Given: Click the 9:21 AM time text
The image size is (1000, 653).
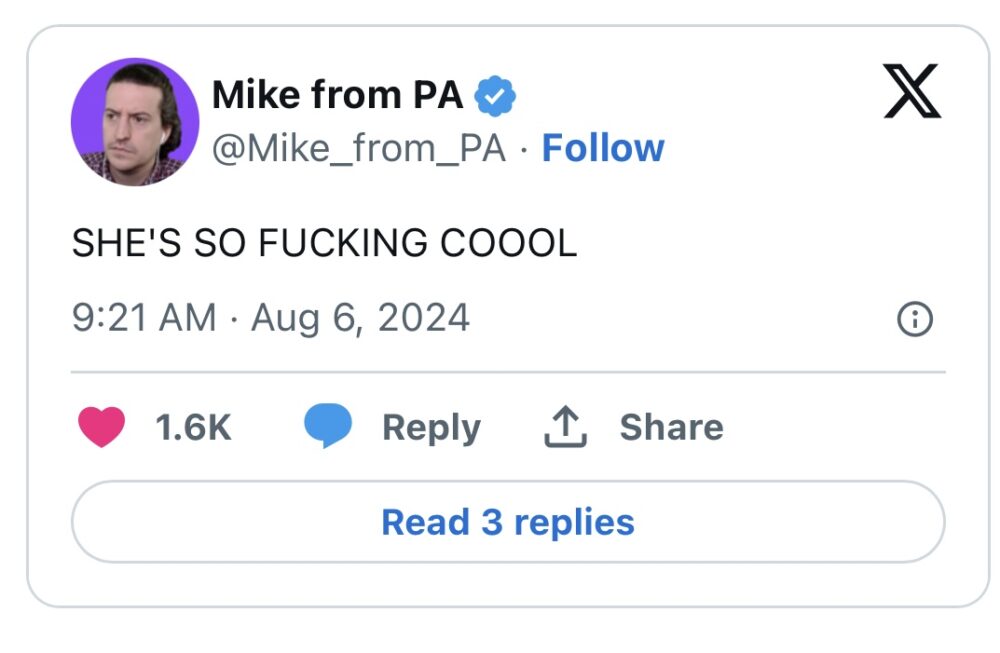Looking at the screenshot, I should point(144,318).
